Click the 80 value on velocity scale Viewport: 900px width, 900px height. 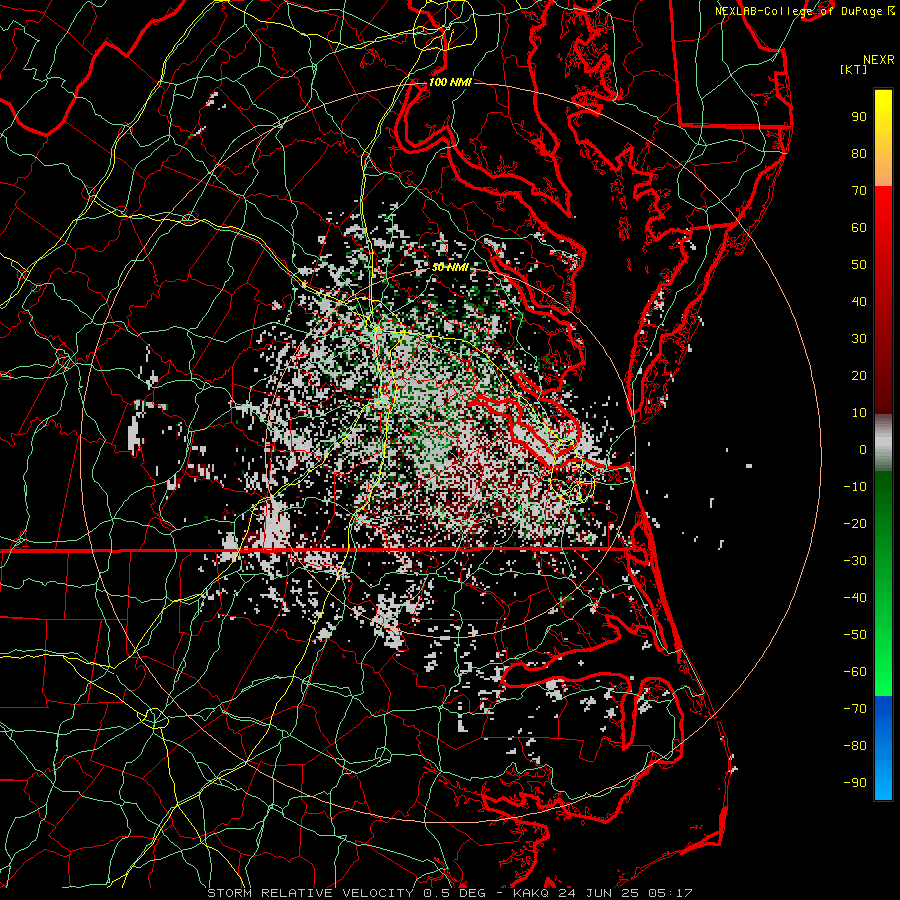pos(859,153)
